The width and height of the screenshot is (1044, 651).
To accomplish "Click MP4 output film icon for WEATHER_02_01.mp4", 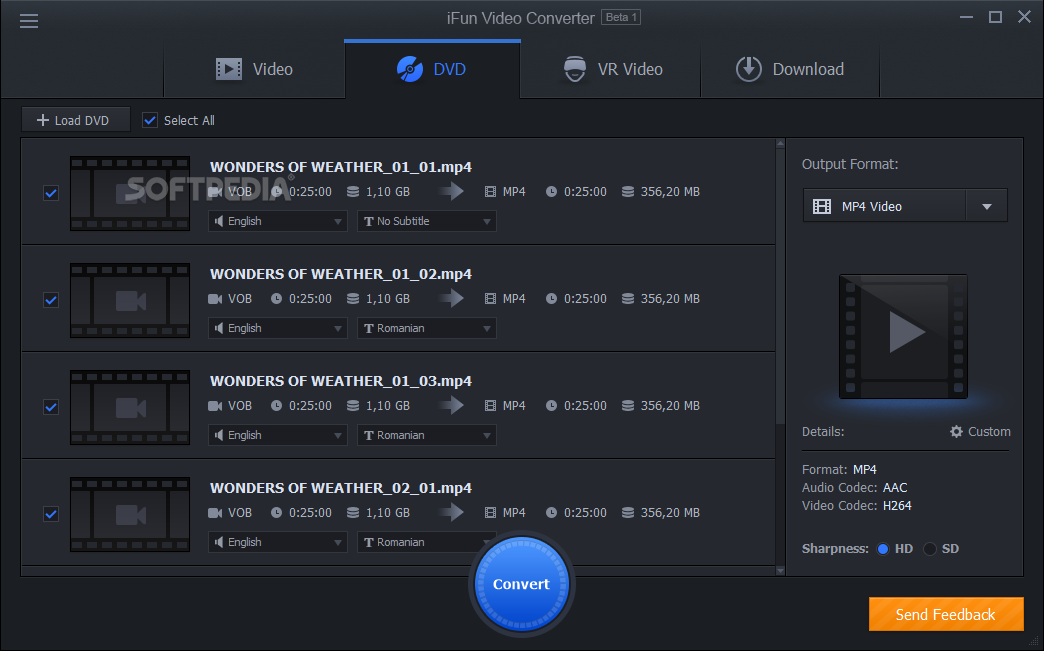I will pyautogui.click(x=491, y=513).
